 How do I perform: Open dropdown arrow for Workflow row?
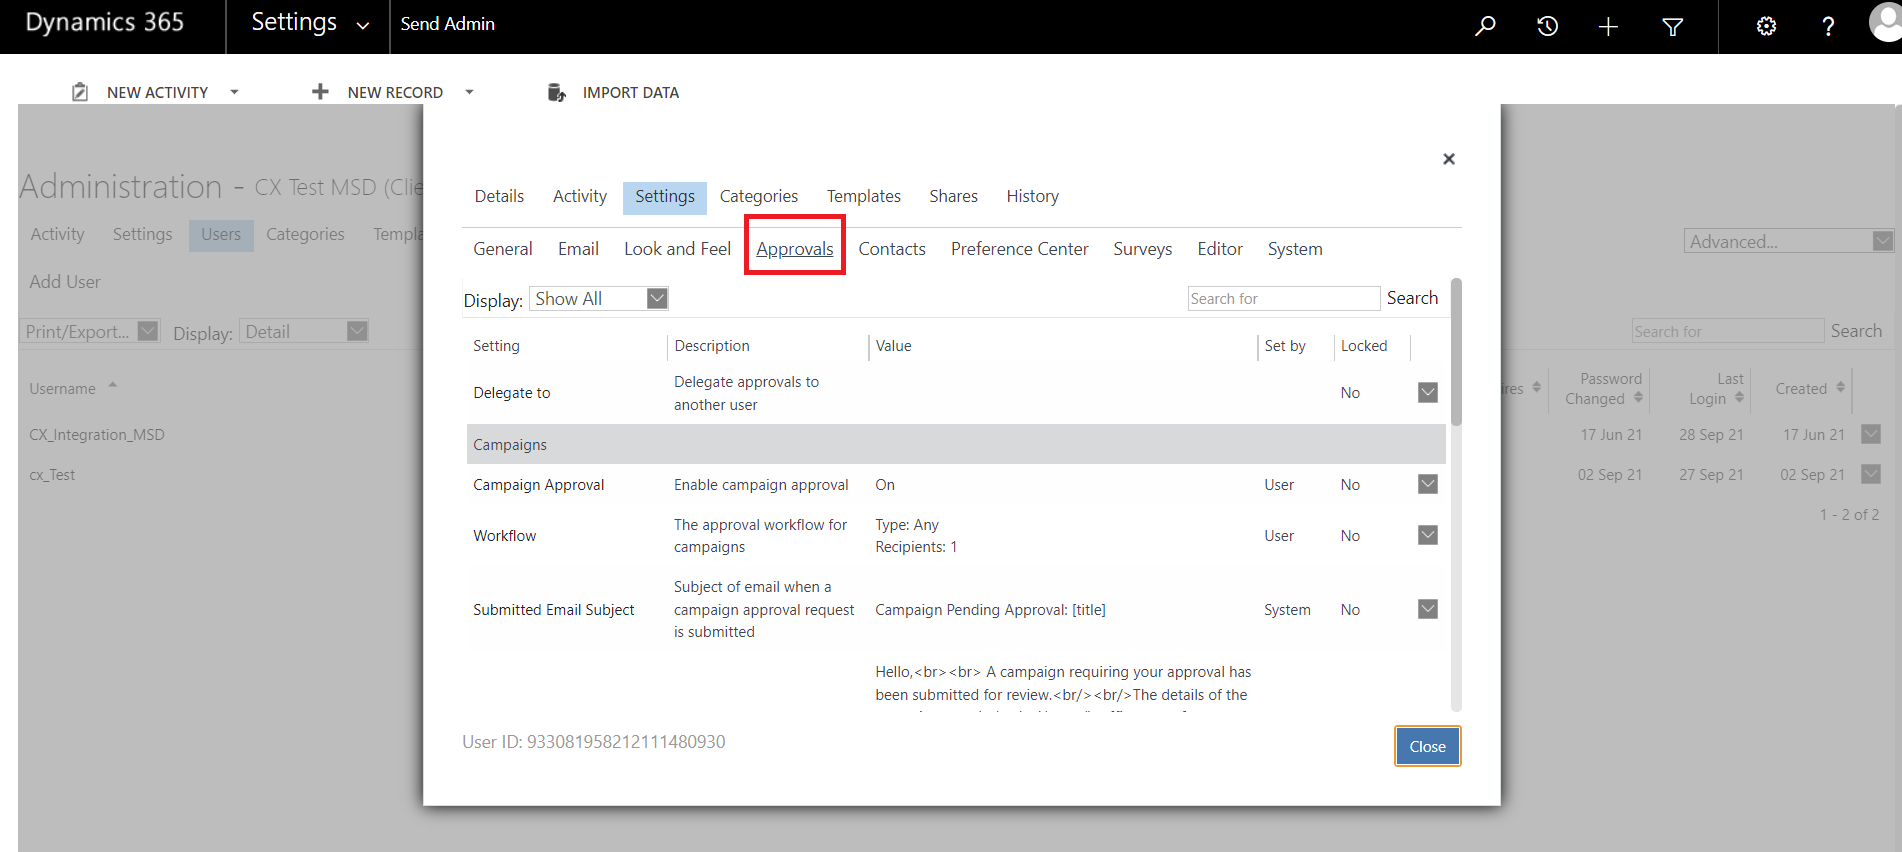pyautogui.click(x=1428, y=535)
